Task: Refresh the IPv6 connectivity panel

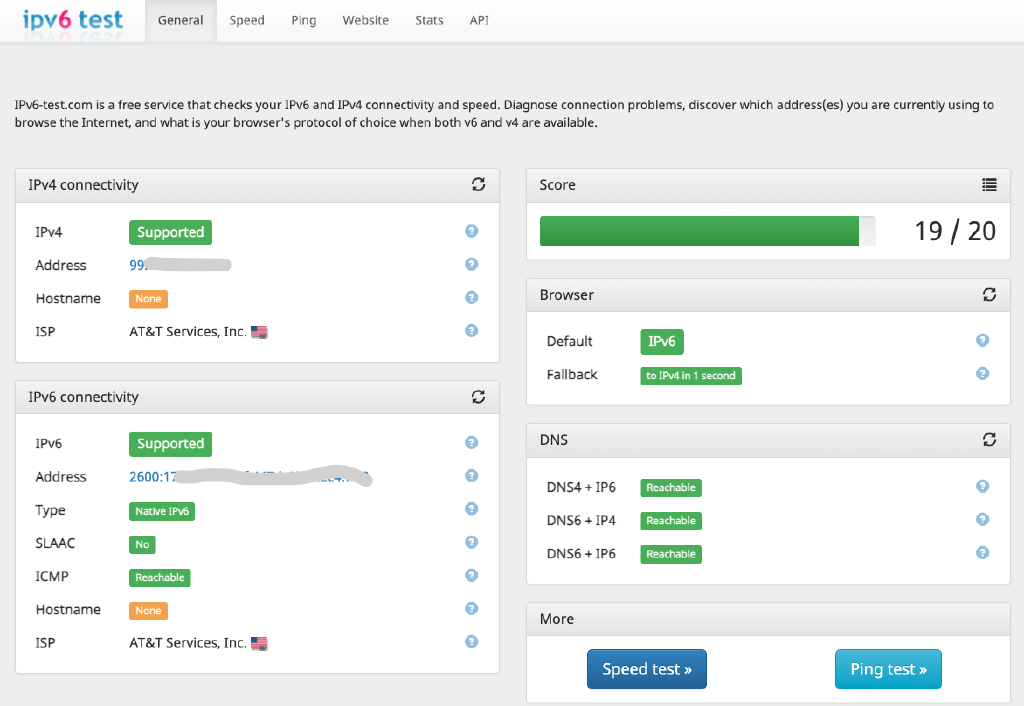Action: pos(478,396)
